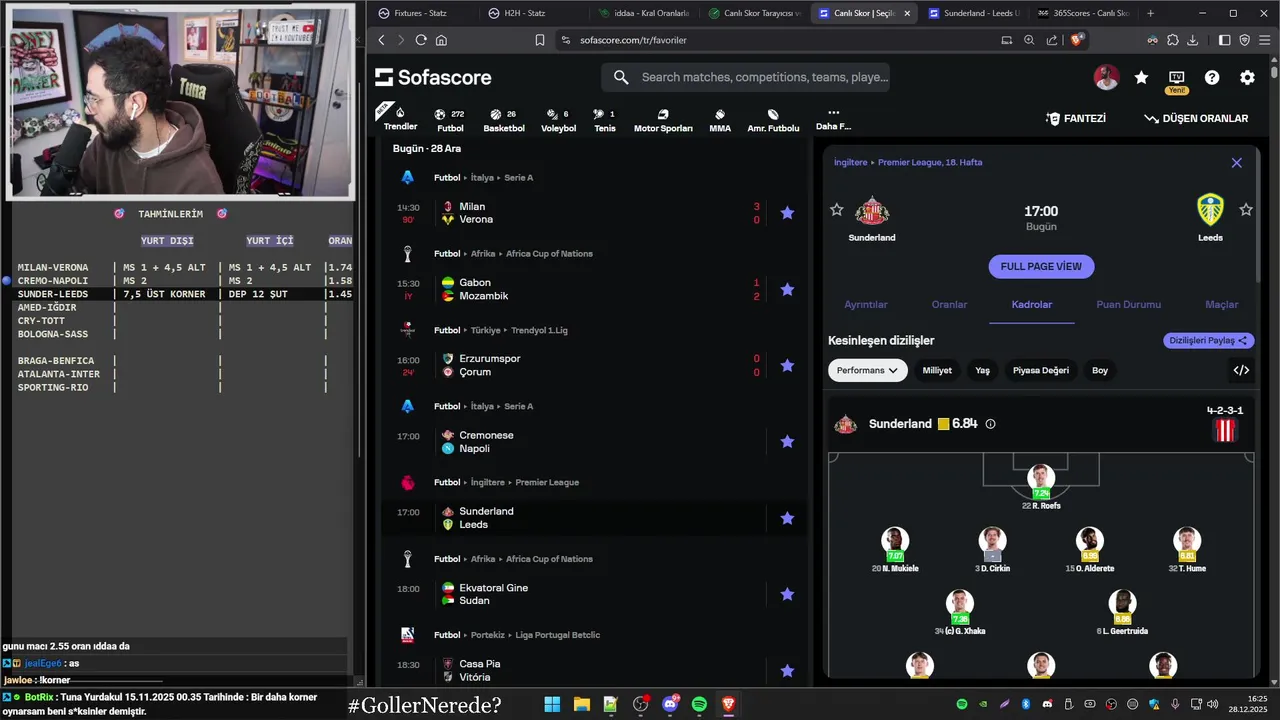Toggle the browser sidebar panel icon
Image resolution: width=1280 pixels, height=720 pixels.
[1224, 40]
